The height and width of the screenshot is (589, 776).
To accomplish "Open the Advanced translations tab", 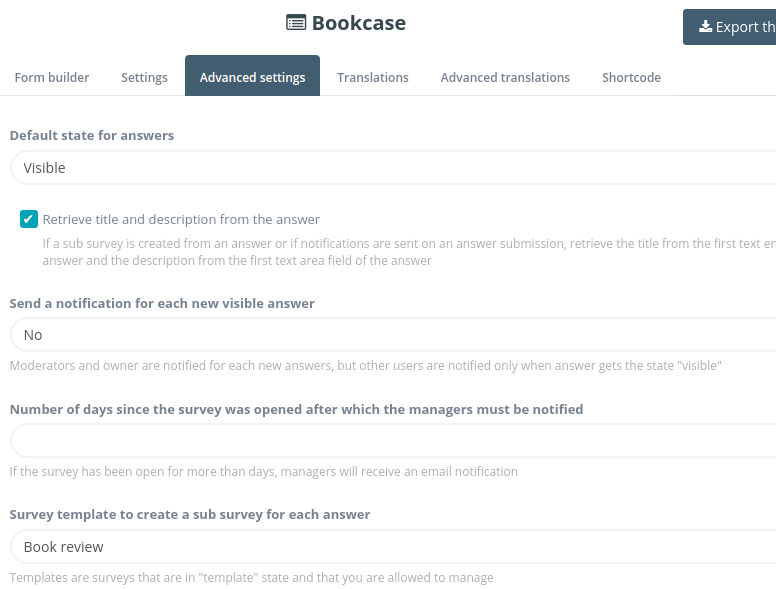I will (505, 78).
